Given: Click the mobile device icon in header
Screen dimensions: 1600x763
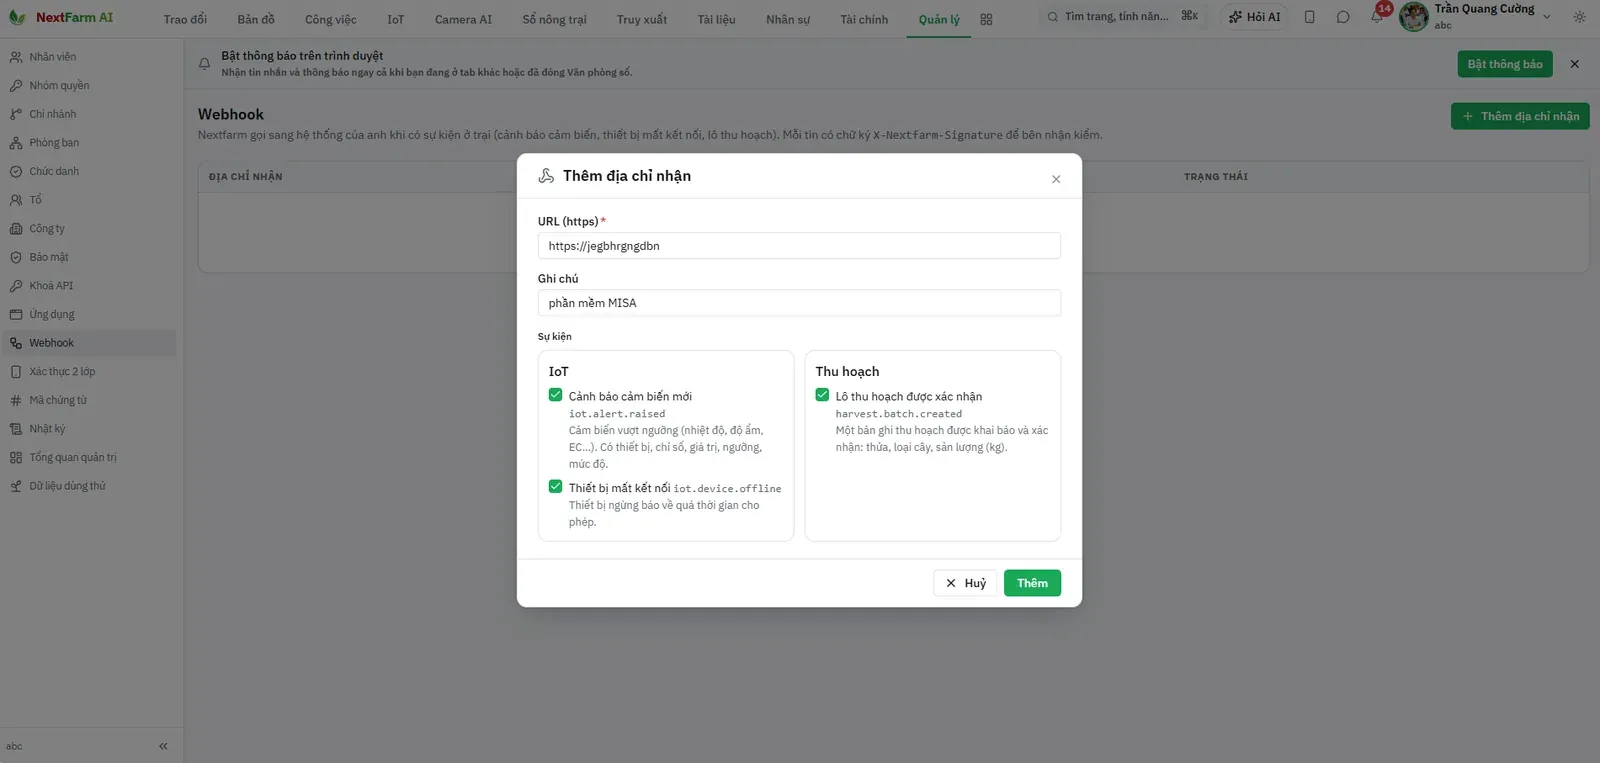Looking at the screenshot, I should click(x=1310, y=17).
